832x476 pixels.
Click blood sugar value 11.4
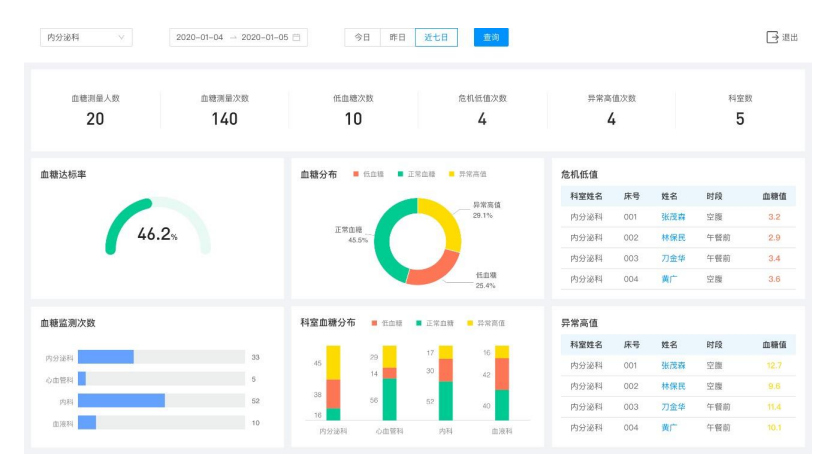(x=774, y=406)
